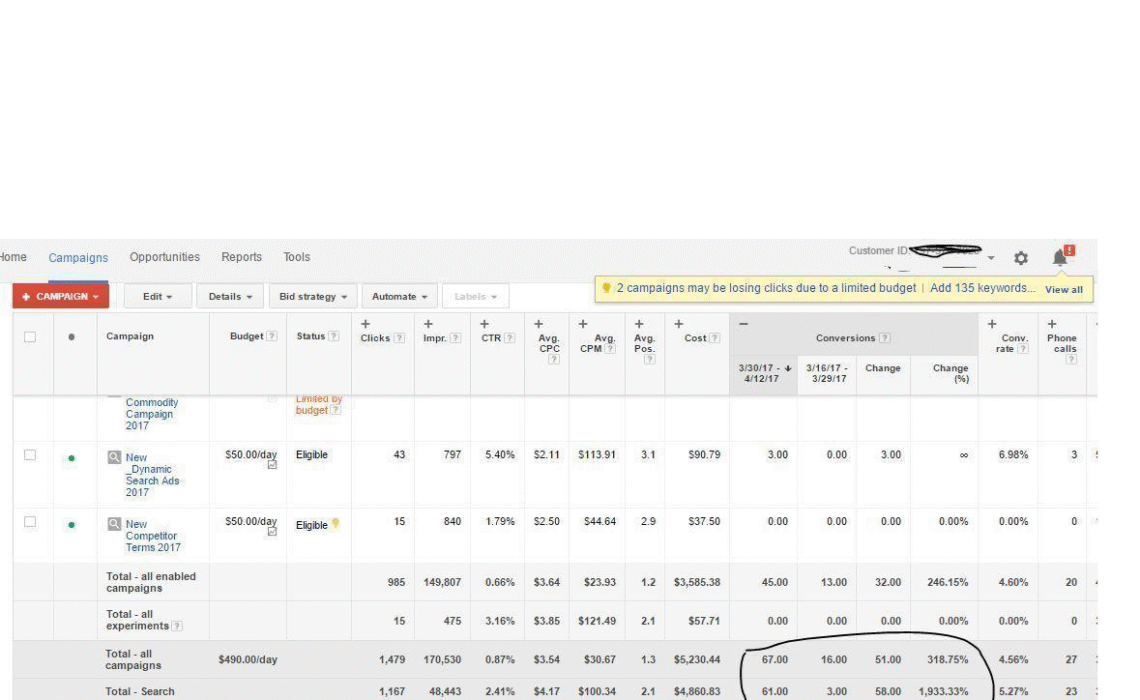The height and width of the screenshot is (700, 1140).
Task: Click the help icon beside Budget header
Action: 272,337
